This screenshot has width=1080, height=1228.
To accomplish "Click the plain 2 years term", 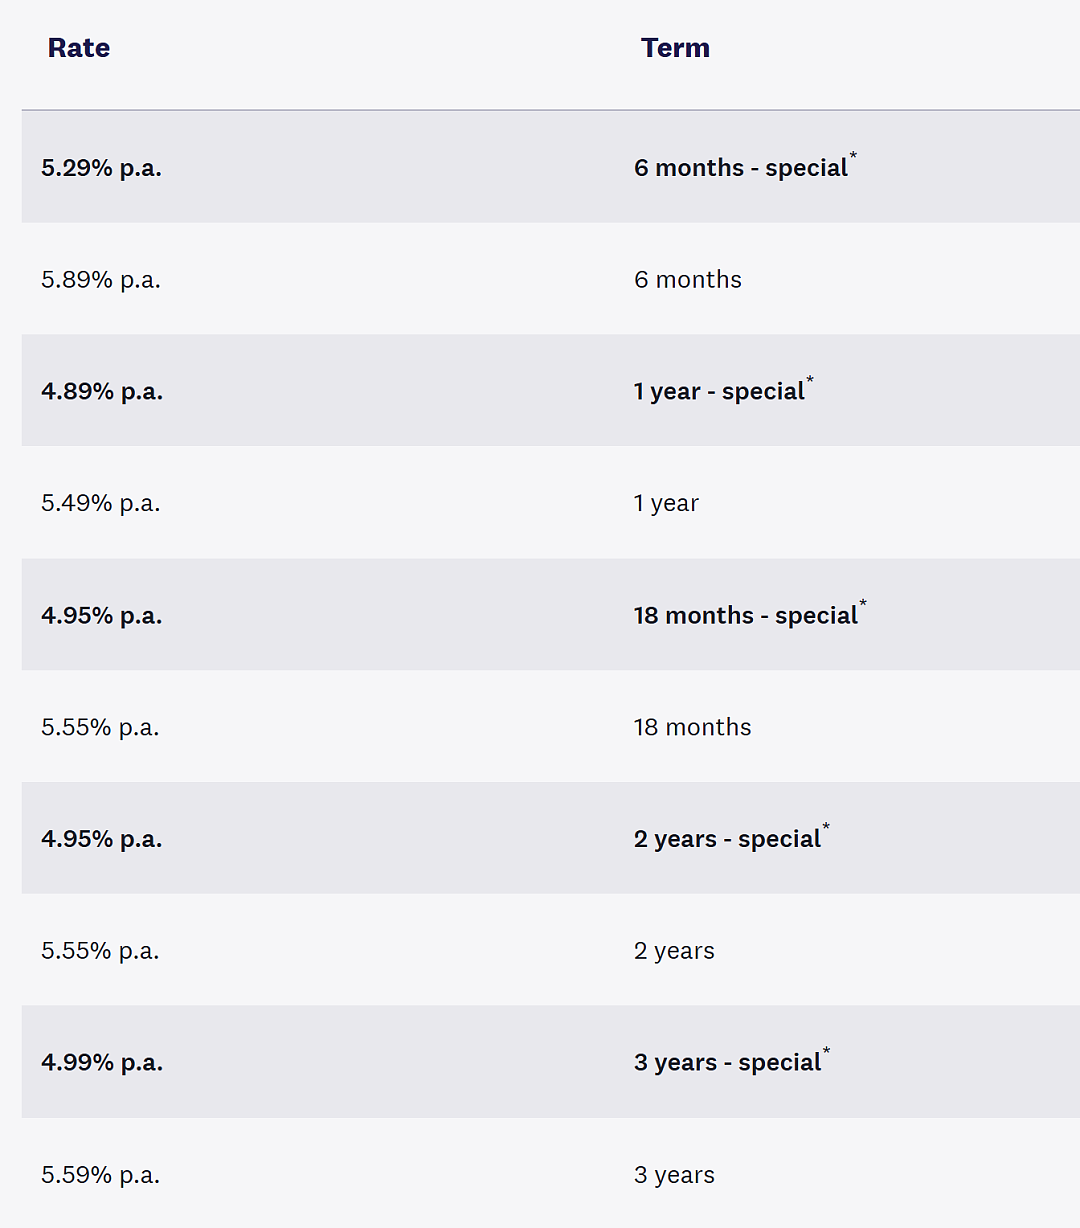I will 674,951.
